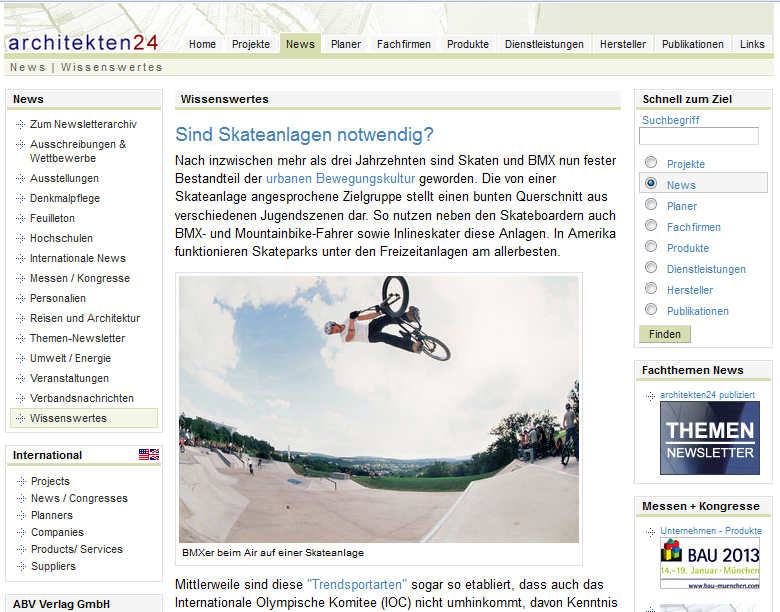Open the Dienstleistungen navigation tab
The width and height of the screenshot is (780, 612).
[544, 44]
